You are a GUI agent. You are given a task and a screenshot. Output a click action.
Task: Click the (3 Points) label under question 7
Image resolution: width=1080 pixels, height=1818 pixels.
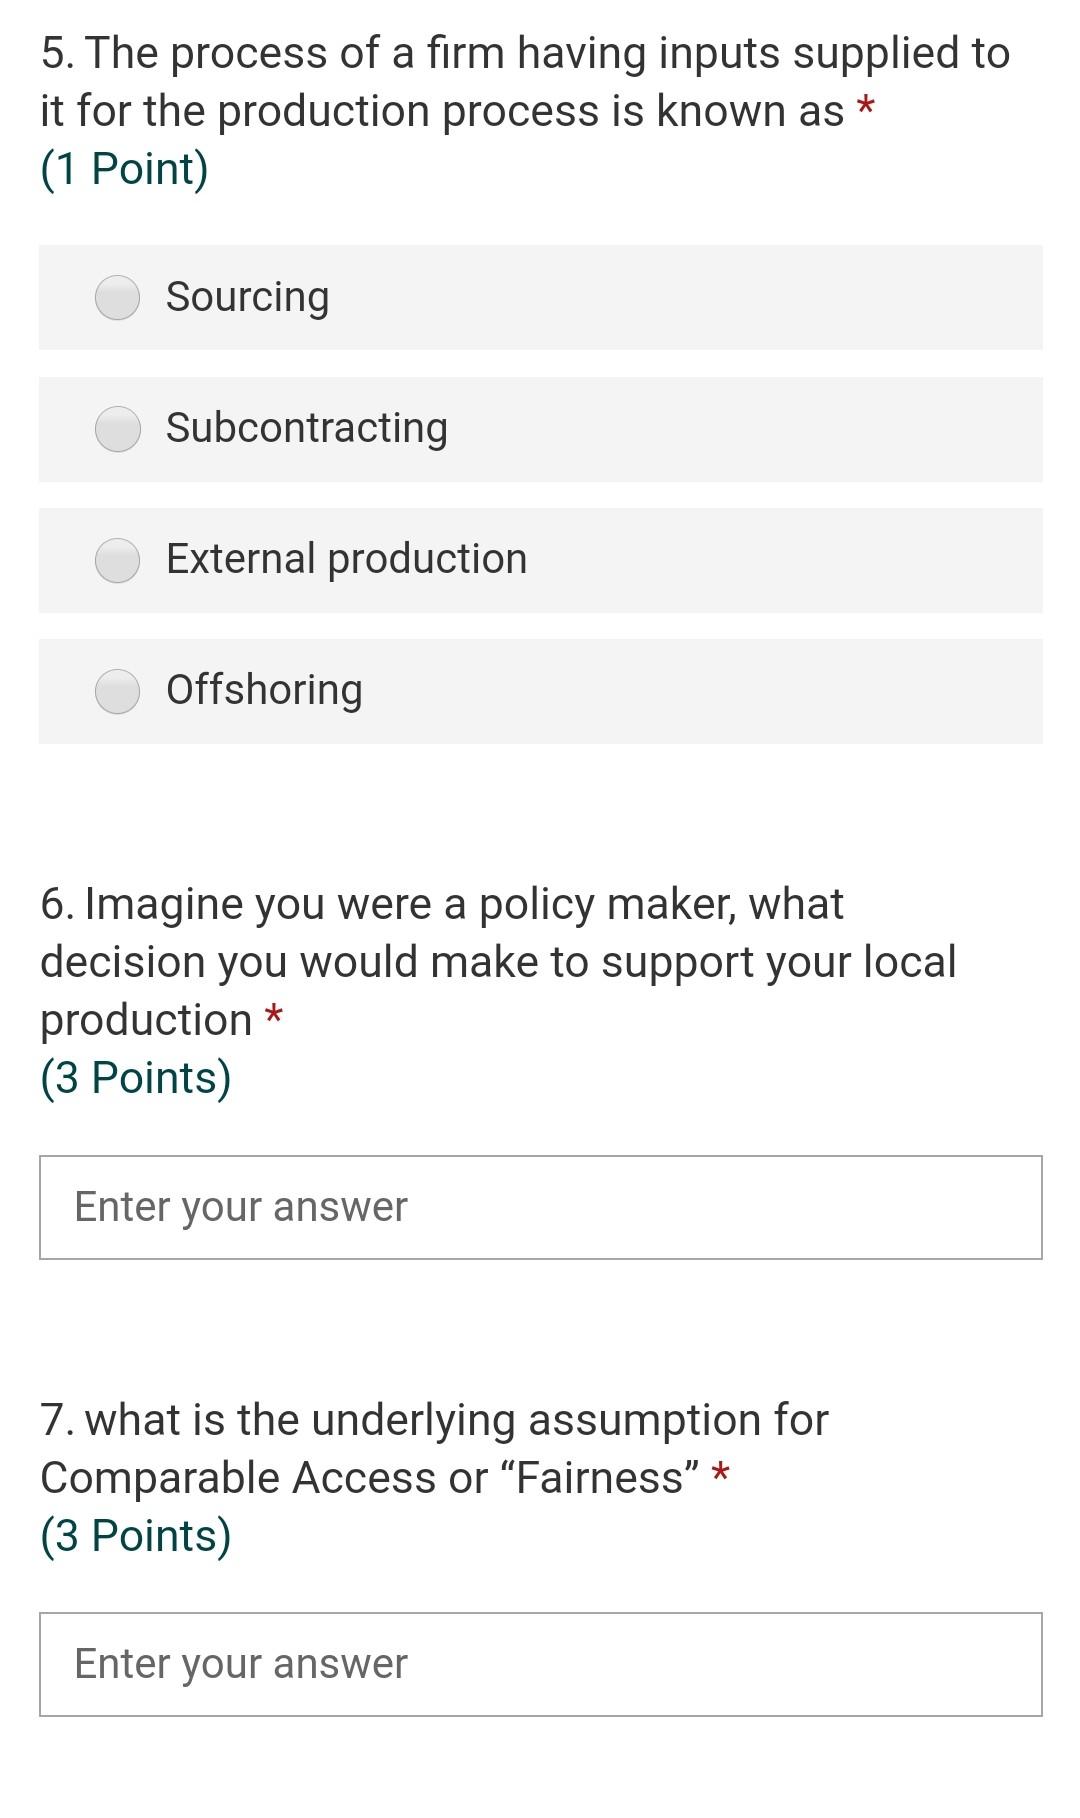point(136,1535)
